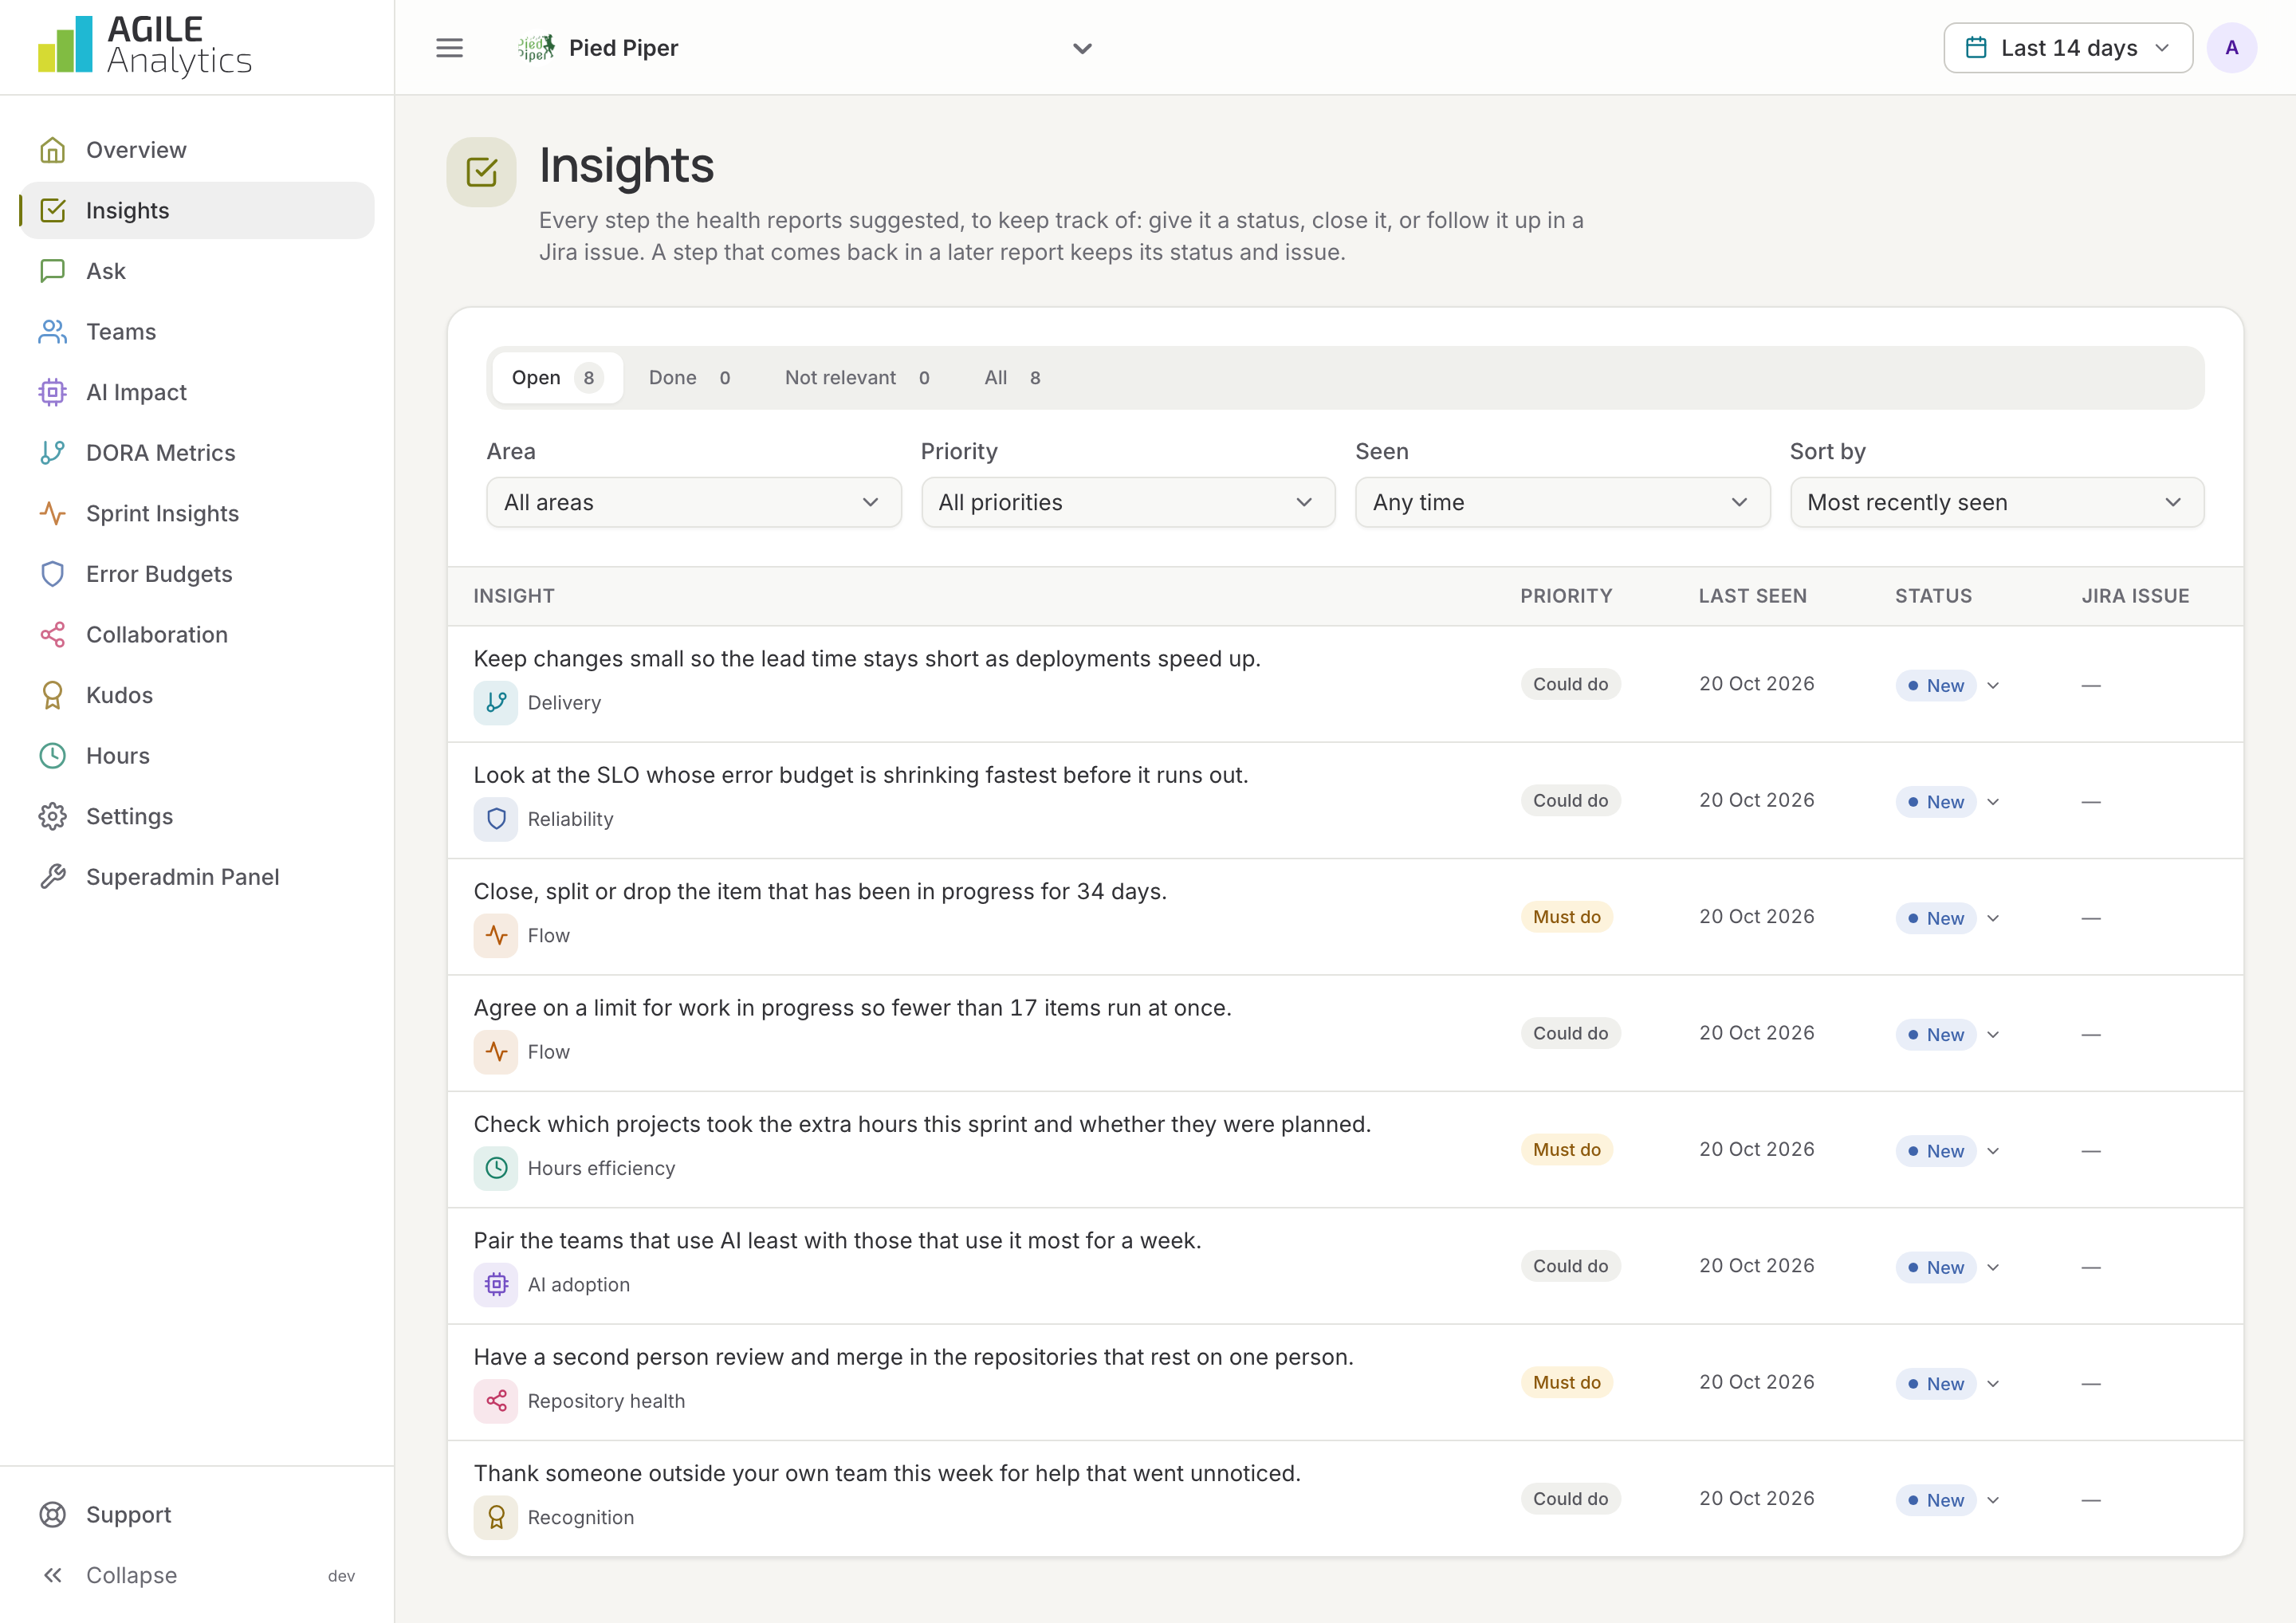The width and height of the screenshot is (2296, 1623).
Task: Change status of Pair the teams AI insight
Action: coord(1947,1267)
